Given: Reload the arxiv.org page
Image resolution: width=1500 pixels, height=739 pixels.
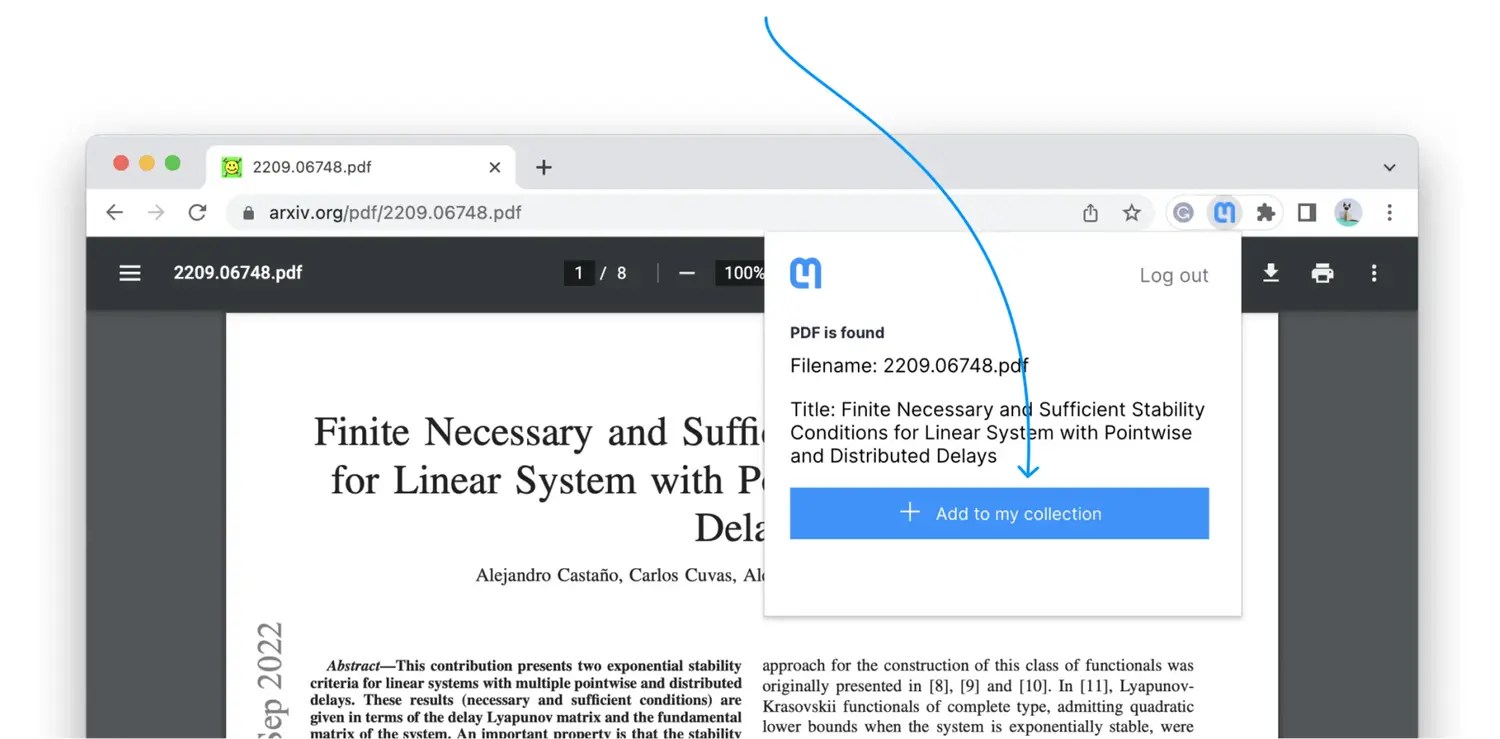Looking at the screenshot, I should [x=197, y=212].
